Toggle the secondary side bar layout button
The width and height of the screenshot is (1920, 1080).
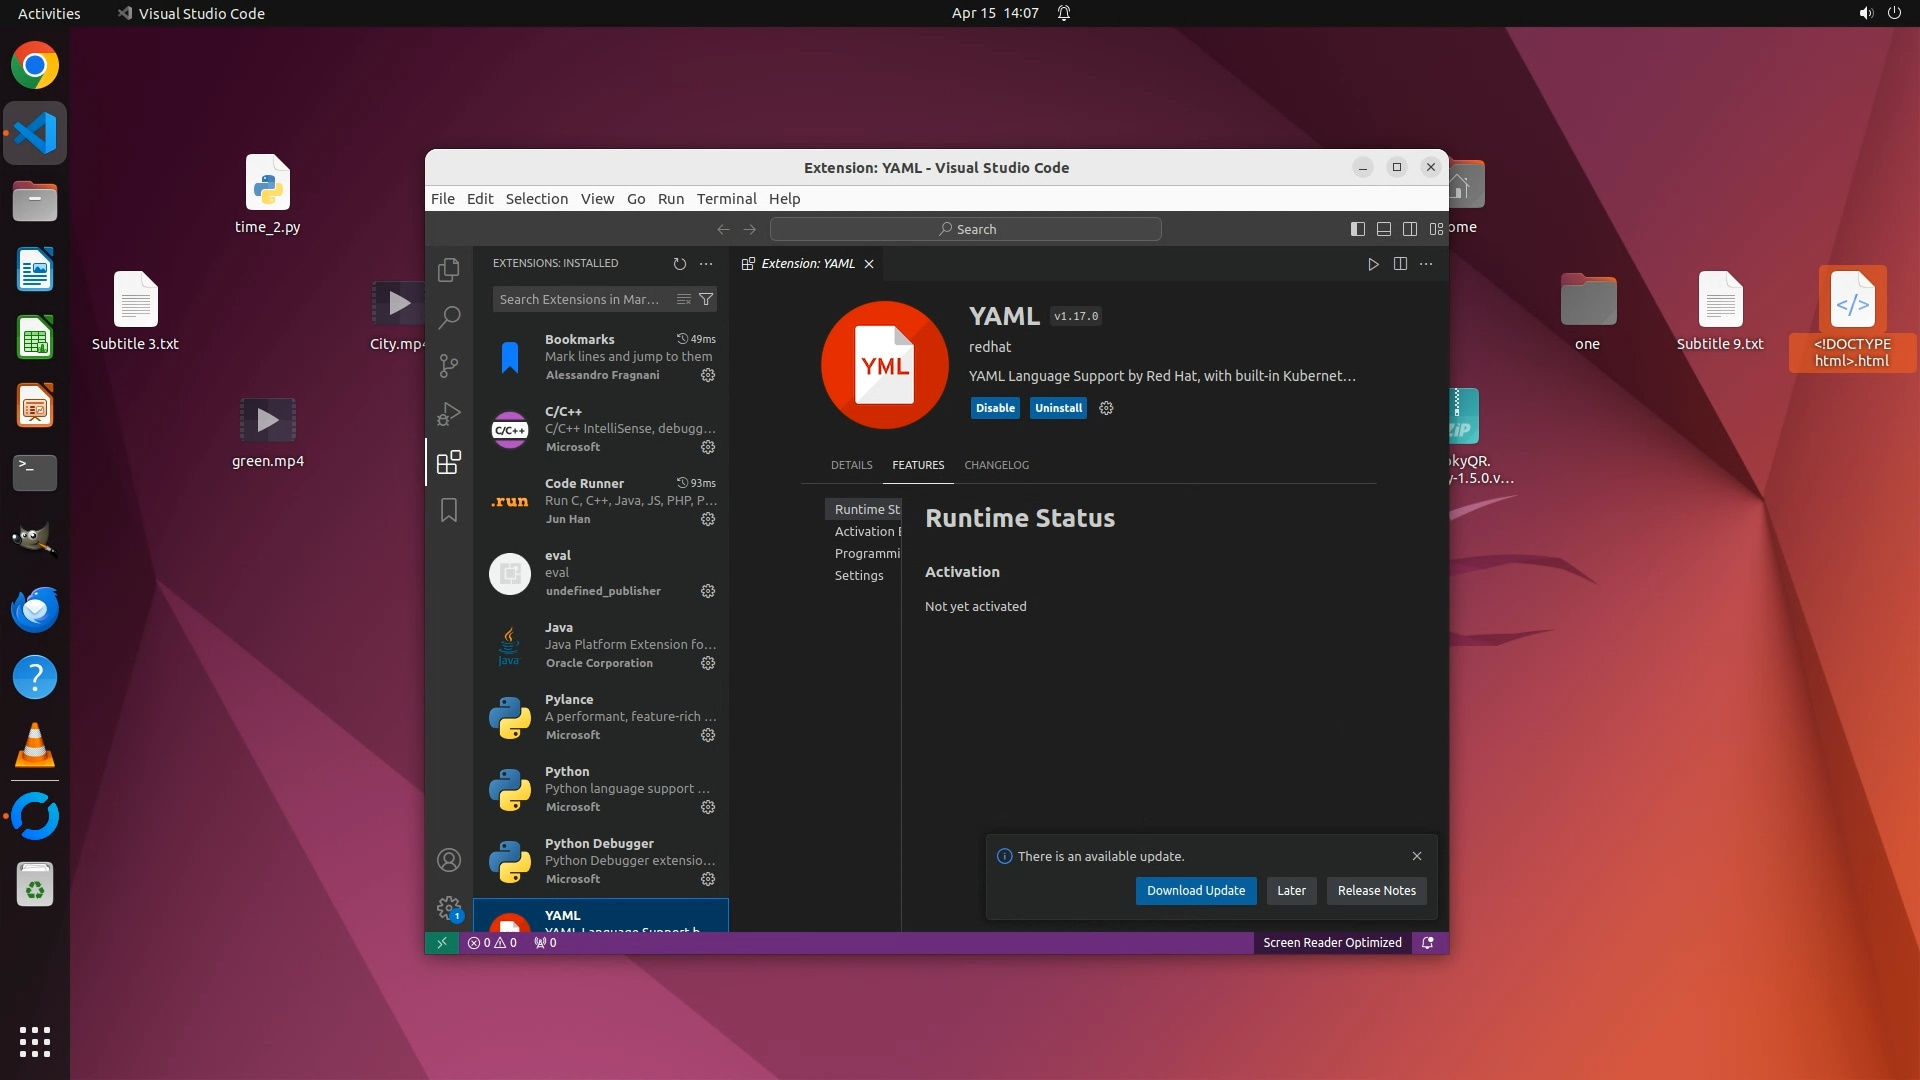click(x=1410, y=229)
